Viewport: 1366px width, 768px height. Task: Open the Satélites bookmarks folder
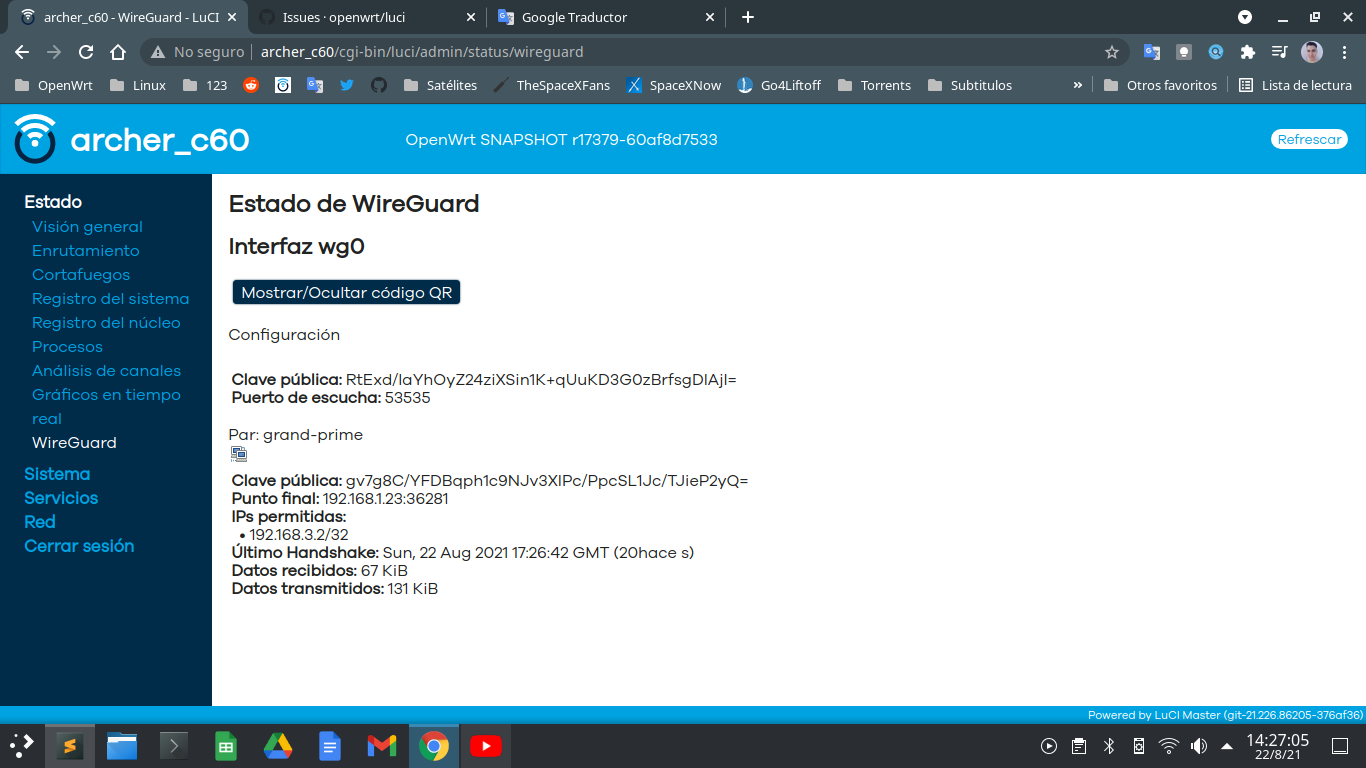[x=440, y=85]
